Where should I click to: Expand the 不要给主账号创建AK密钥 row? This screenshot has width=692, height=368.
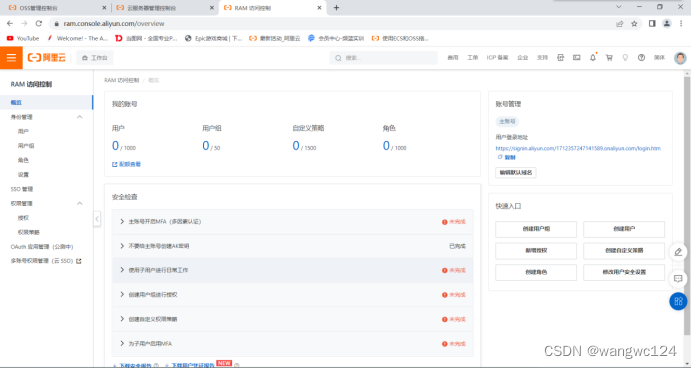pos(292,246)
